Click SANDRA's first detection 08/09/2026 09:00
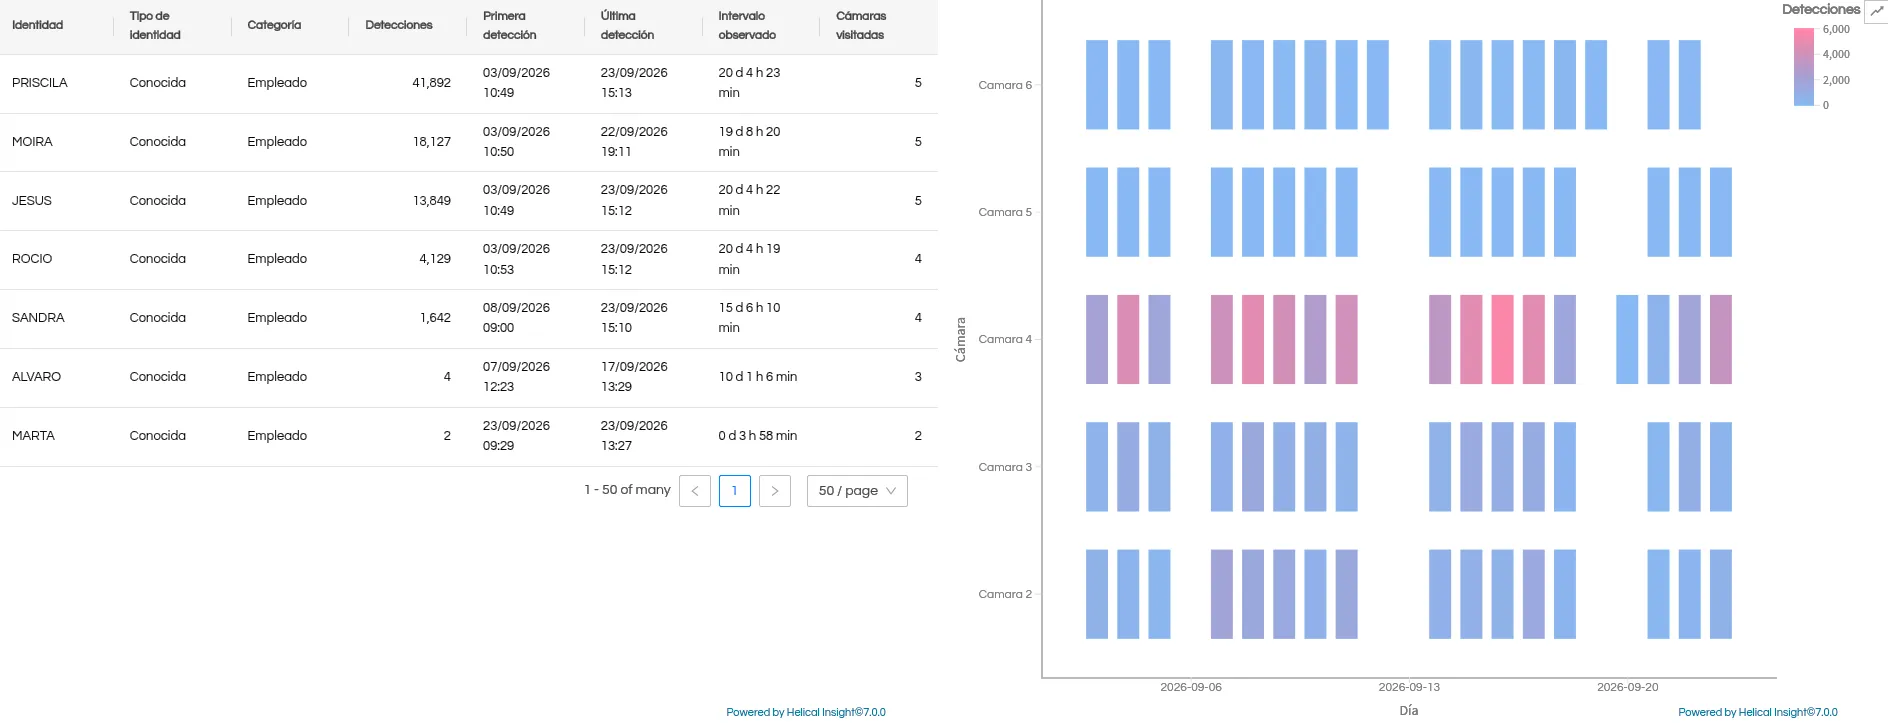The image size is (1888, 723). 516,318
